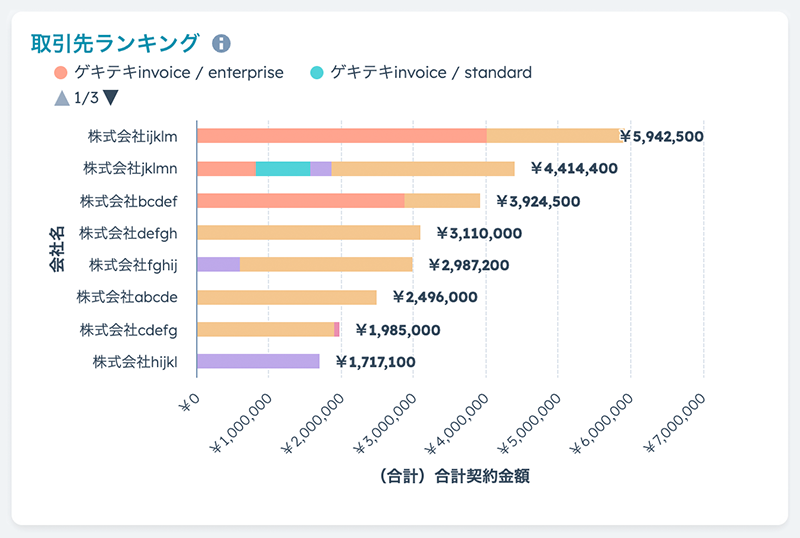Click the salmon segment of 株式会社bcdef bar
The image size is (800, 538).
tap(300, 201)
